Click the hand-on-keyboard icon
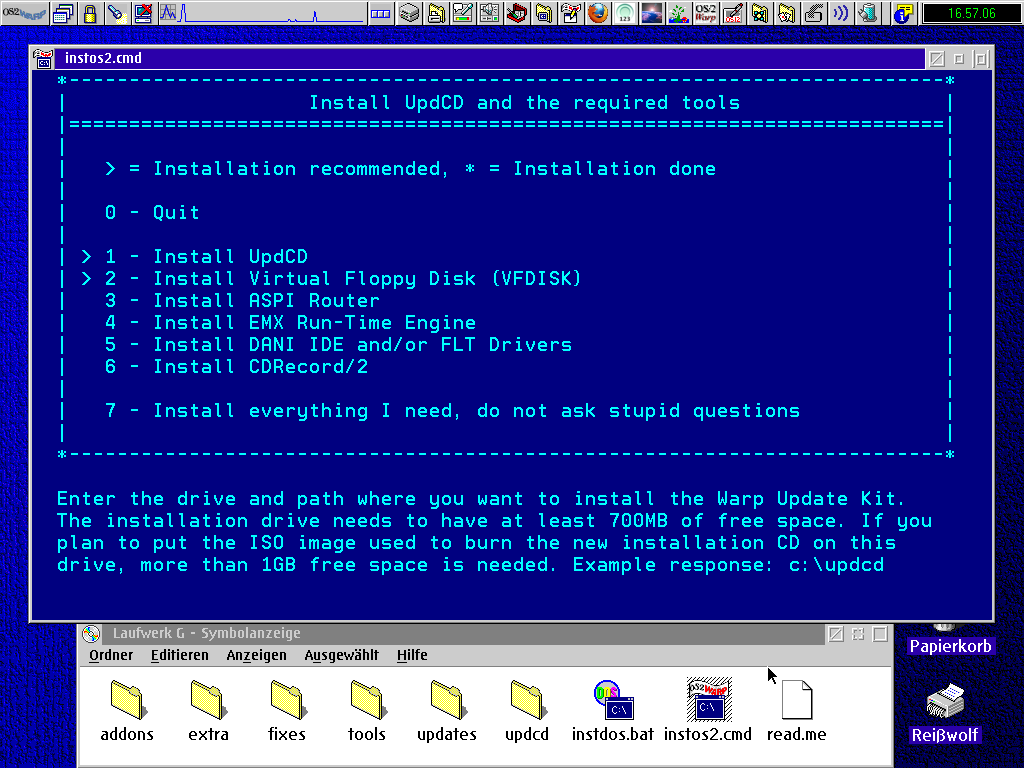1024x768 pixels. [813, 13]
